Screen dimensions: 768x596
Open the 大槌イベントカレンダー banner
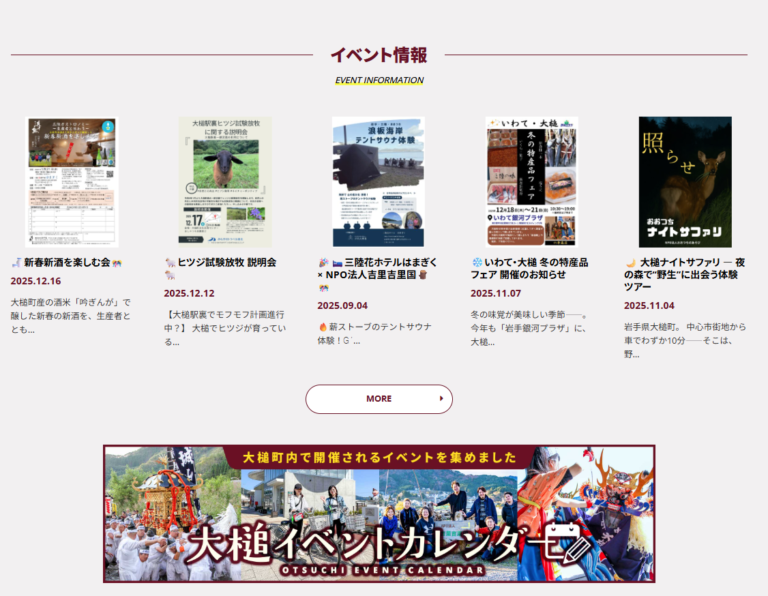379,513
